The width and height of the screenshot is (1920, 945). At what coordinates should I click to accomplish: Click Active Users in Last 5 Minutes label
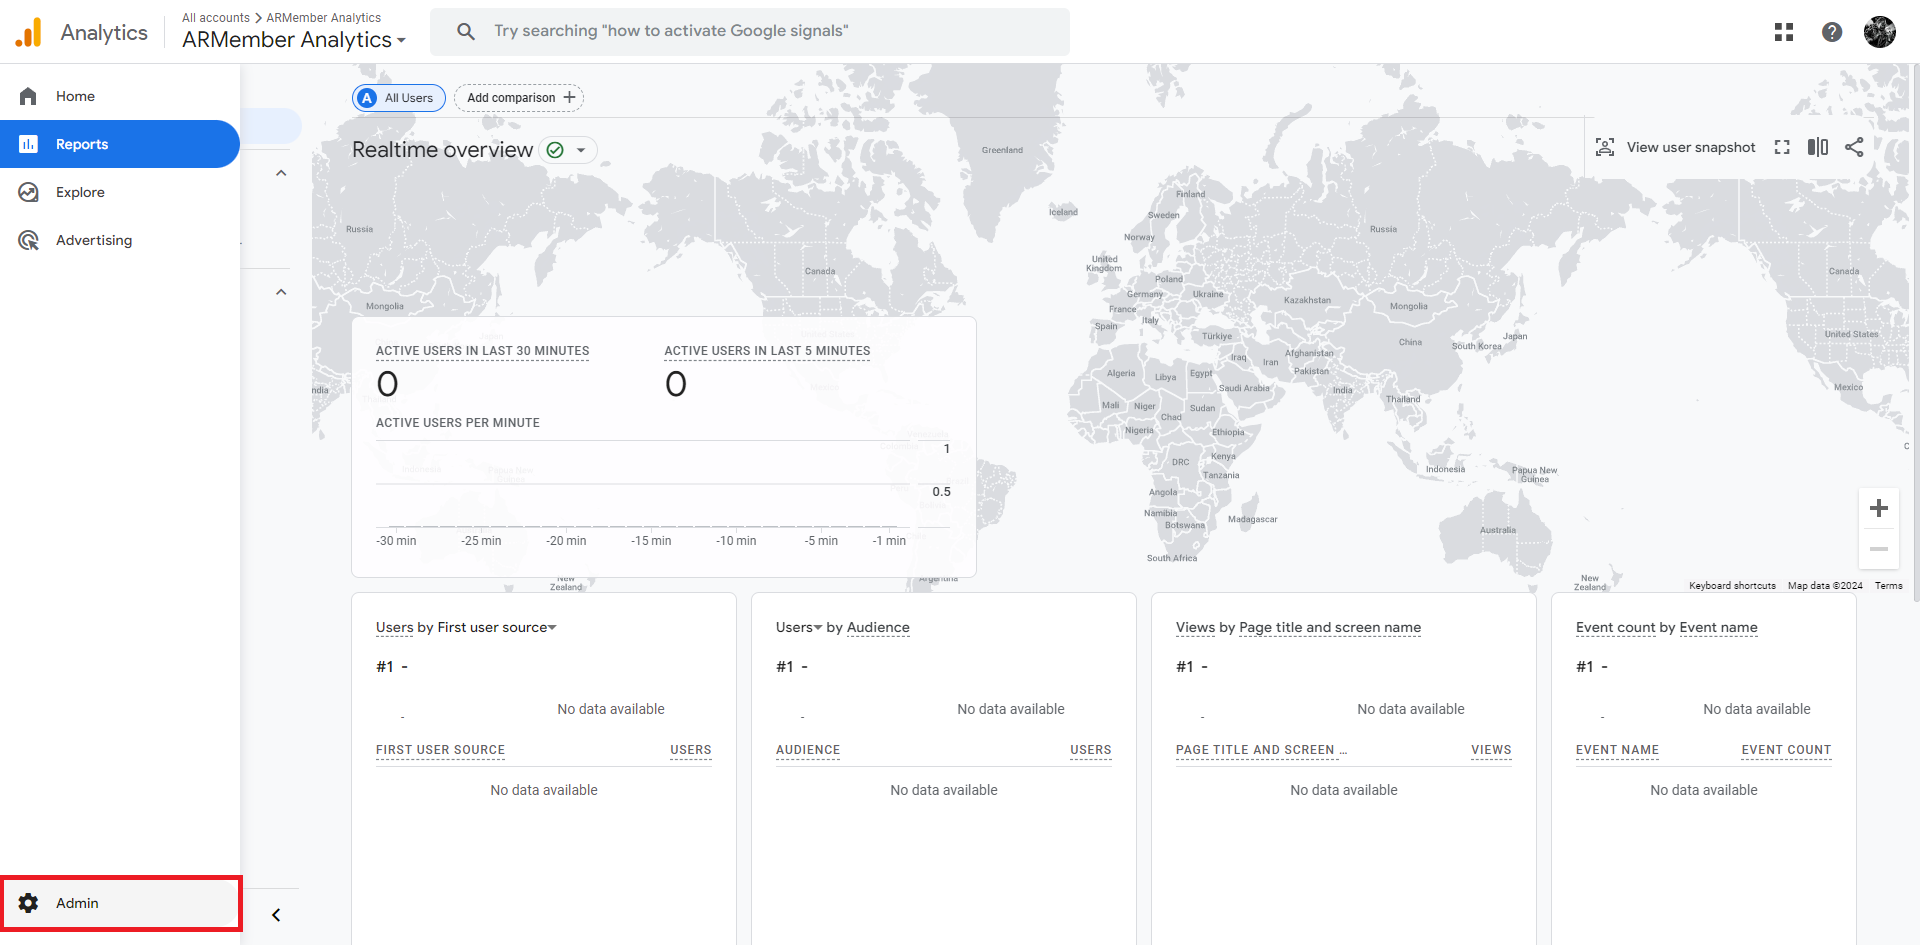click(x=767, y=351)
